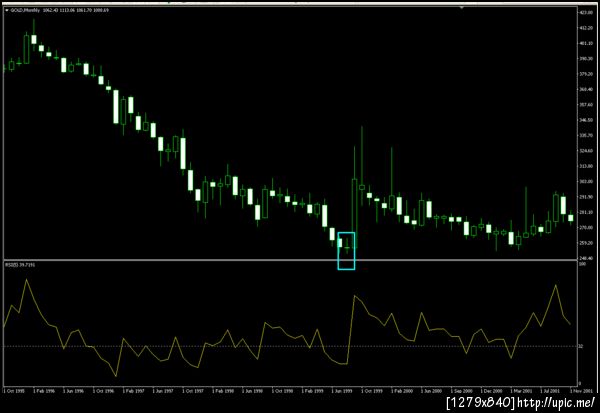600x413 pixels.
Task: Click the 1 Feb 1998 date label
Action: click(223, 391)
